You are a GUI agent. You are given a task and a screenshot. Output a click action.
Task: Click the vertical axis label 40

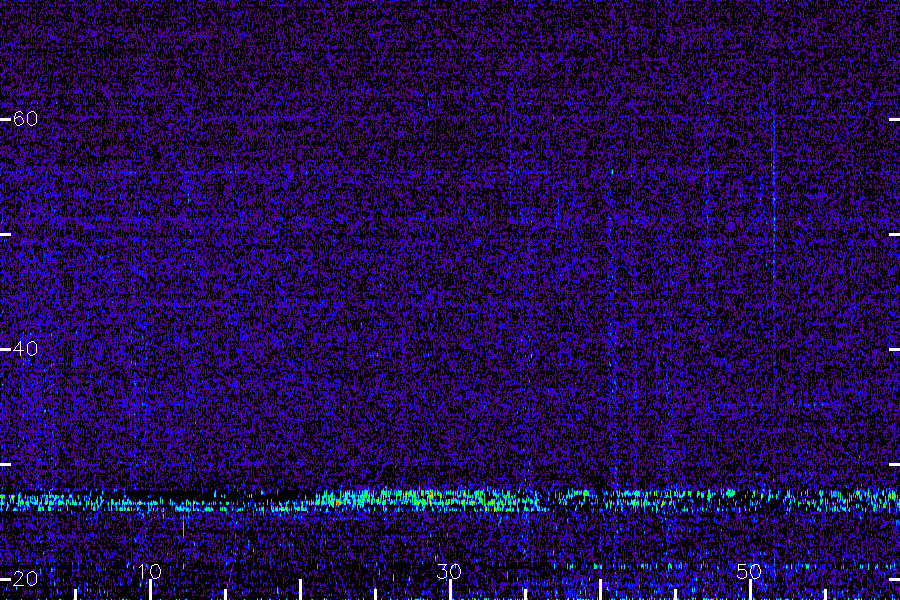coord(25,349)
